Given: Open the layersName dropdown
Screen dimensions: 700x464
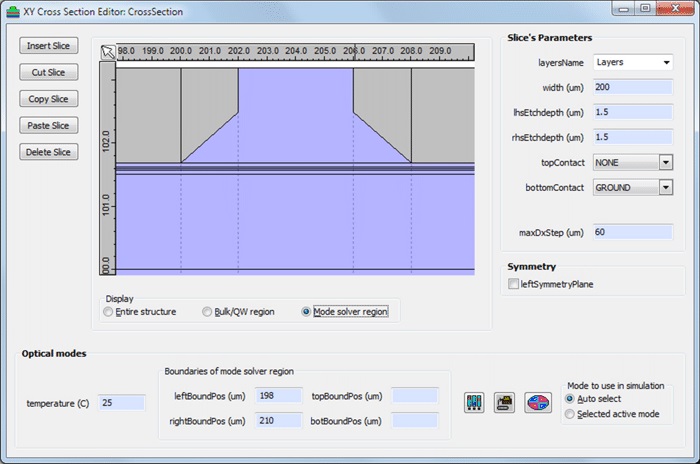Looking at the screenshot, I should [633, 62].
